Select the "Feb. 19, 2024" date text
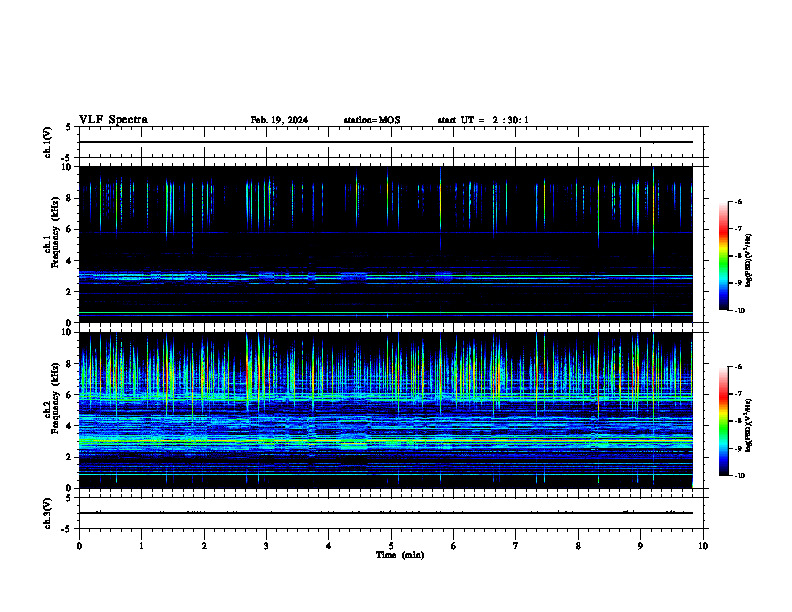792x612 pixels. point(279,120)
